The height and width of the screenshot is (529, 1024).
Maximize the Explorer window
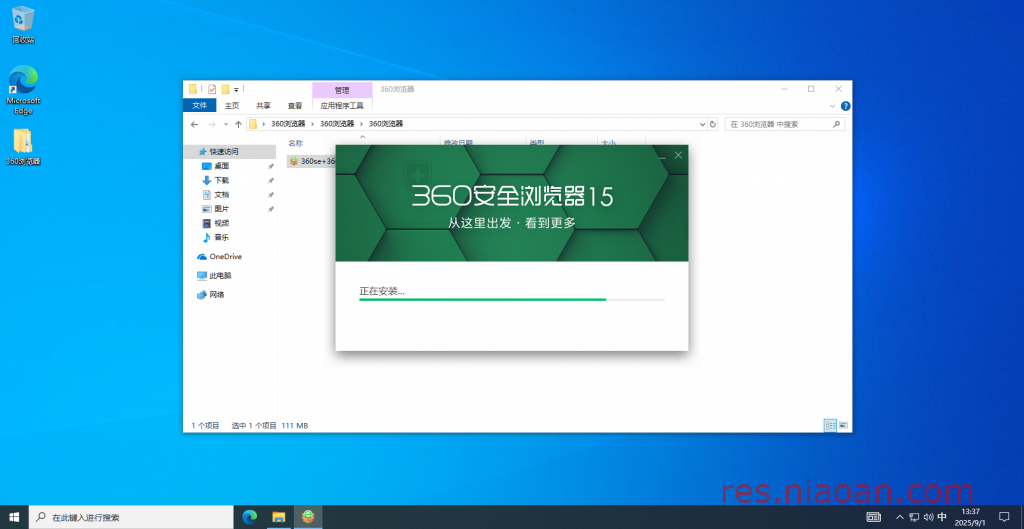click(811, 89)
